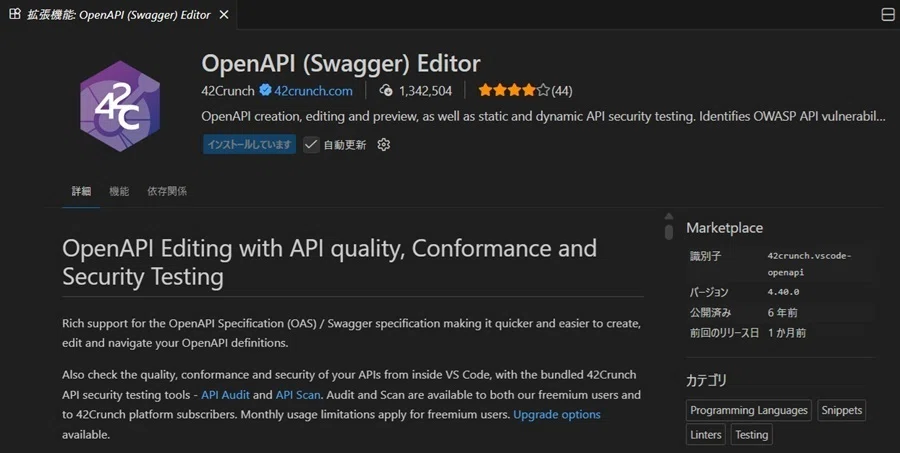Click the インストールしています button
Image resolution: width=900 pixels, height=453 pixels.
249,145
